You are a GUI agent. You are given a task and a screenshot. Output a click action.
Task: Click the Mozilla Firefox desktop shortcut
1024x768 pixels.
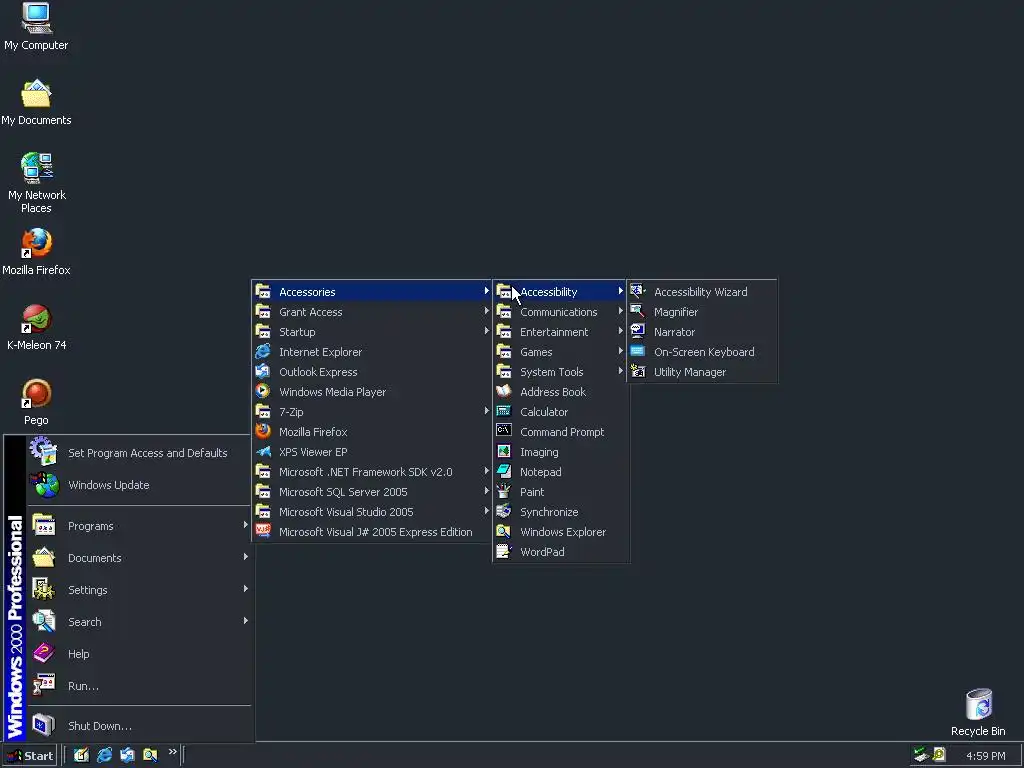pos(36,252)
